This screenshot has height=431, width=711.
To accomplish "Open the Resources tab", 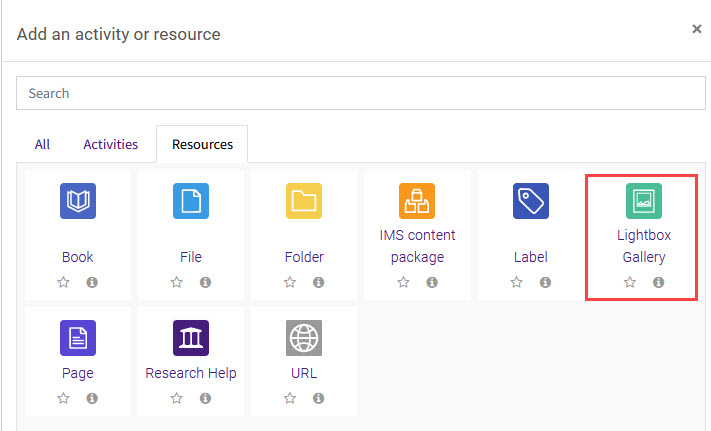I will pyautogui.click(x=202, y=144).
